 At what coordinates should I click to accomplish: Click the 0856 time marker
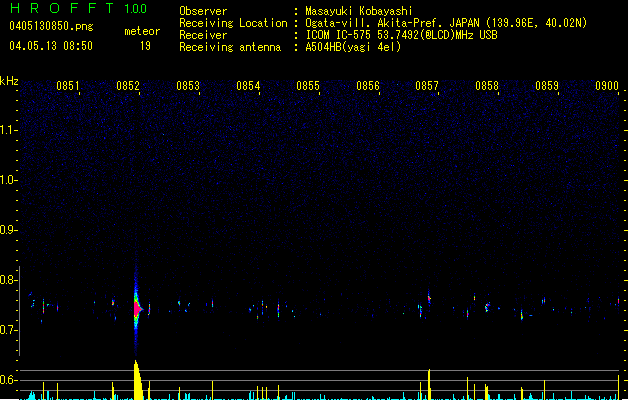[368, 86]
